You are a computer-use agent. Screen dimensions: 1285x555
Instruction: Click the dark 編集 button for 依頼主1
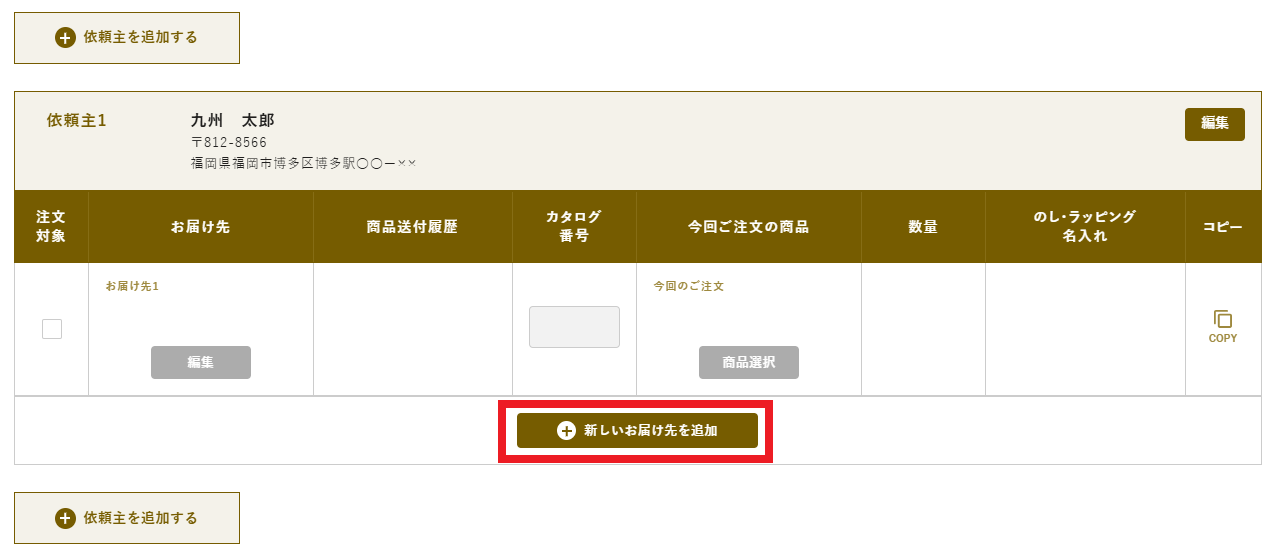pyautogui.click(x=1215, y=124)
